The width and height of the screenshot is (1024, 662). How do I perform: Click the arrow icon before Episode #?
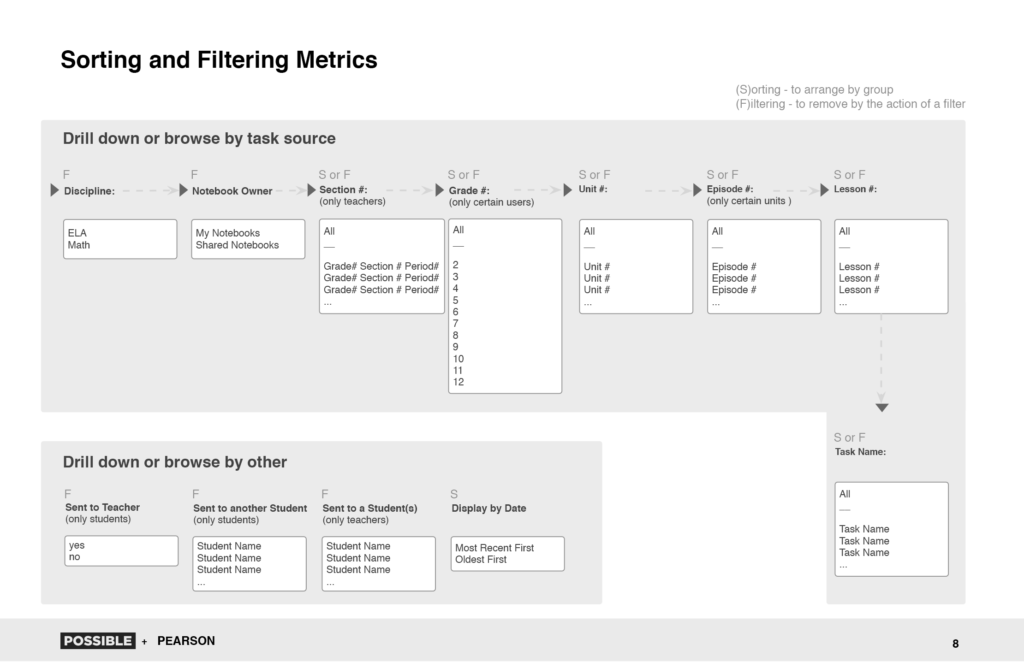click(x=697, y=190)
